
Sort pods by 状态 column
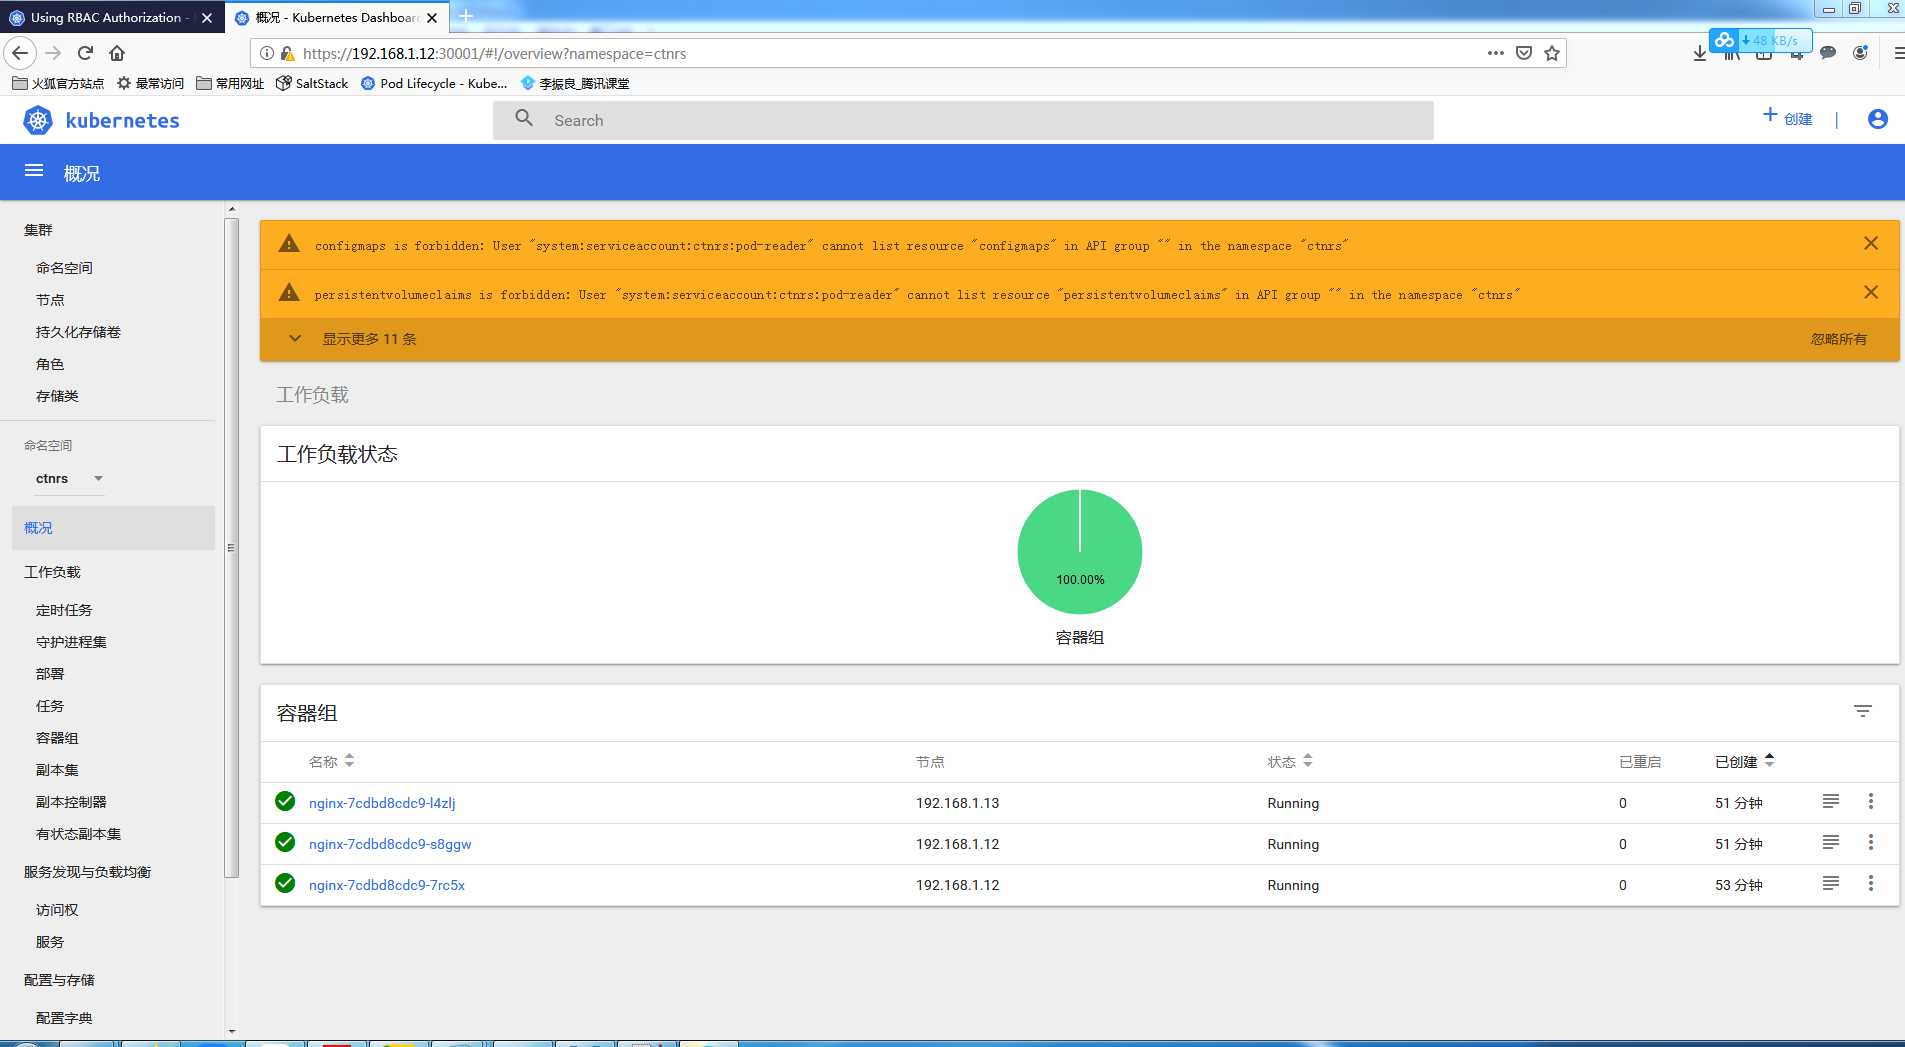(x=1290, y=761)
